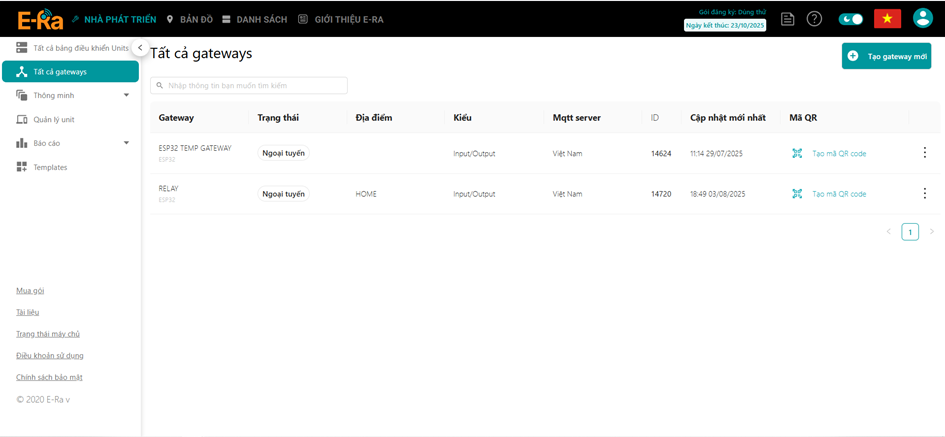The height and width of the screenshot is (437, 945).
Task: Open NHÀ PHÁT TRIỂN top menu
Action: [x=114, y=19]
